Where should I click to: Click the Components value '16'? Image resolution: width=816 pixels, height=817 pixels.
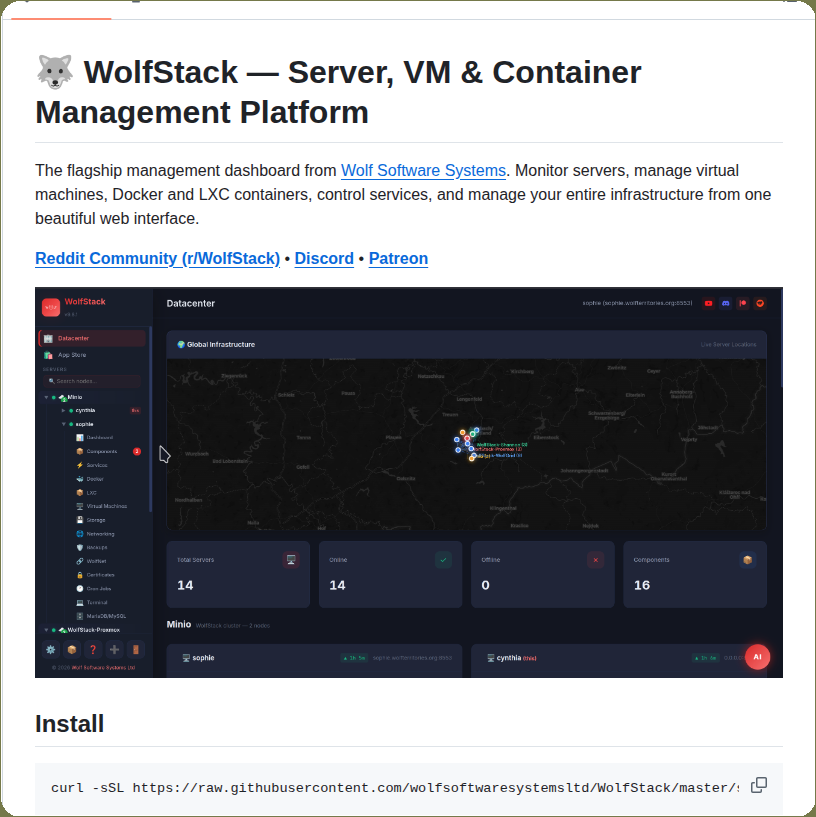(x=642, y=585)
